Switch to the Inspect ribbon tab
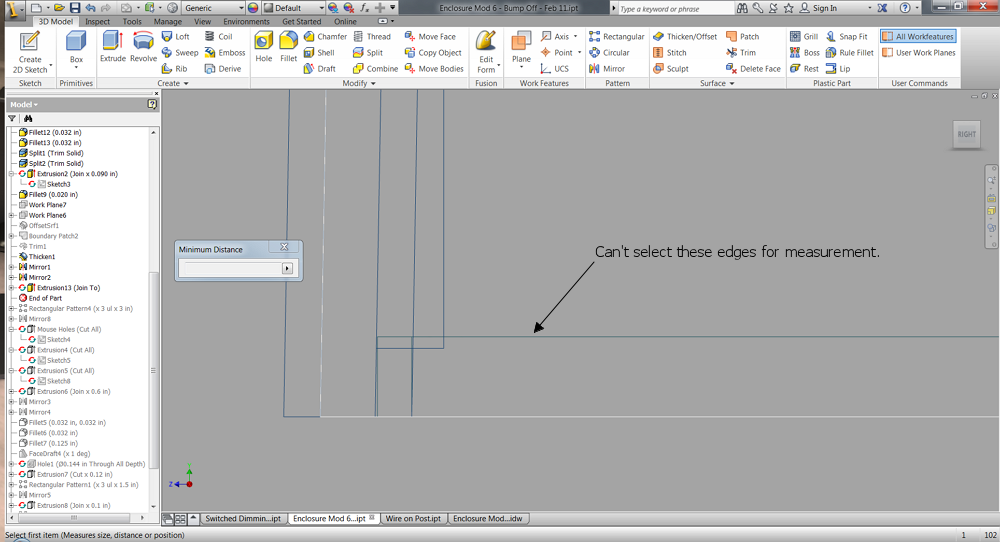This screenshot has height=542, width=1000. (98, 21)
